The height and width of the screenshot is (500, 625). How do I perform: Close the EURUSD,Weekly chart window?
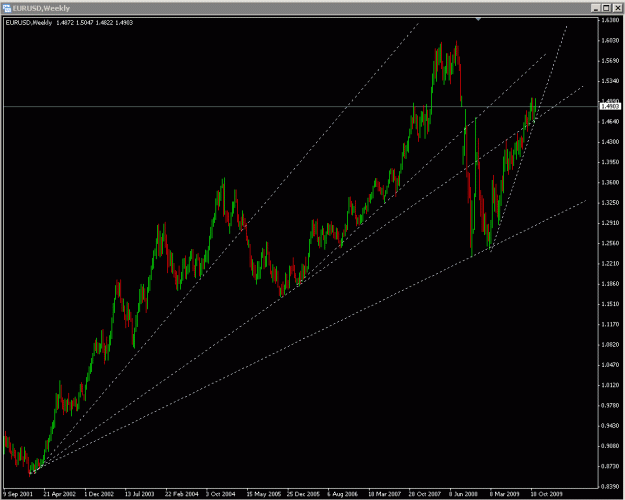617,8
